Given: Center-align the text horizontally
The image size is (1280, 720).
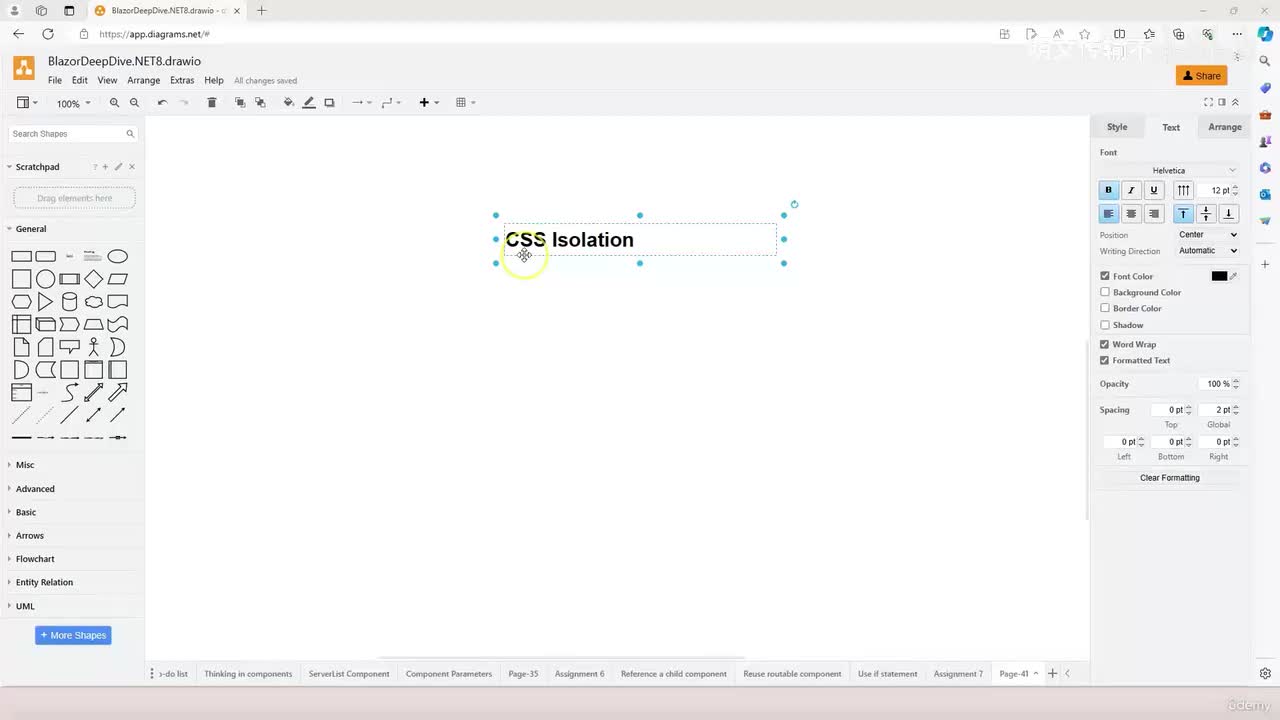Looking at the screenshot, I should pyautogui.click(x=1131, y=214).
